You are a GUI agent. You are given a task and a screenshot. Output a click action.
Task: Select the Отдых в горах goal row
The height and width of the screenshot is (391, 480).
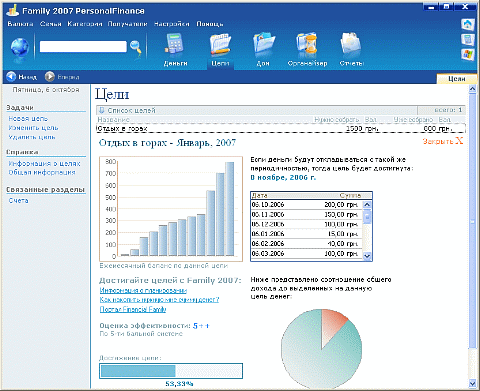(281, 128)
